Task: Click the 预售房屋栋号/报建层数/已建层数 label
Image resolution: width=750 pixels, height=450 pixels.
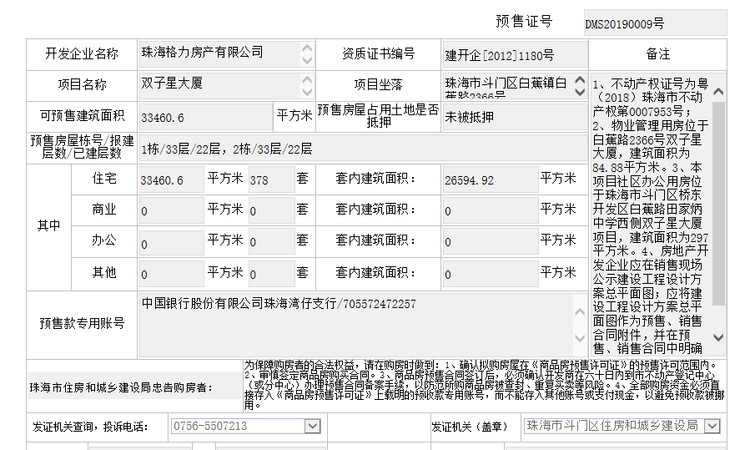Action: pyautogui.click(x=82, y=147)
